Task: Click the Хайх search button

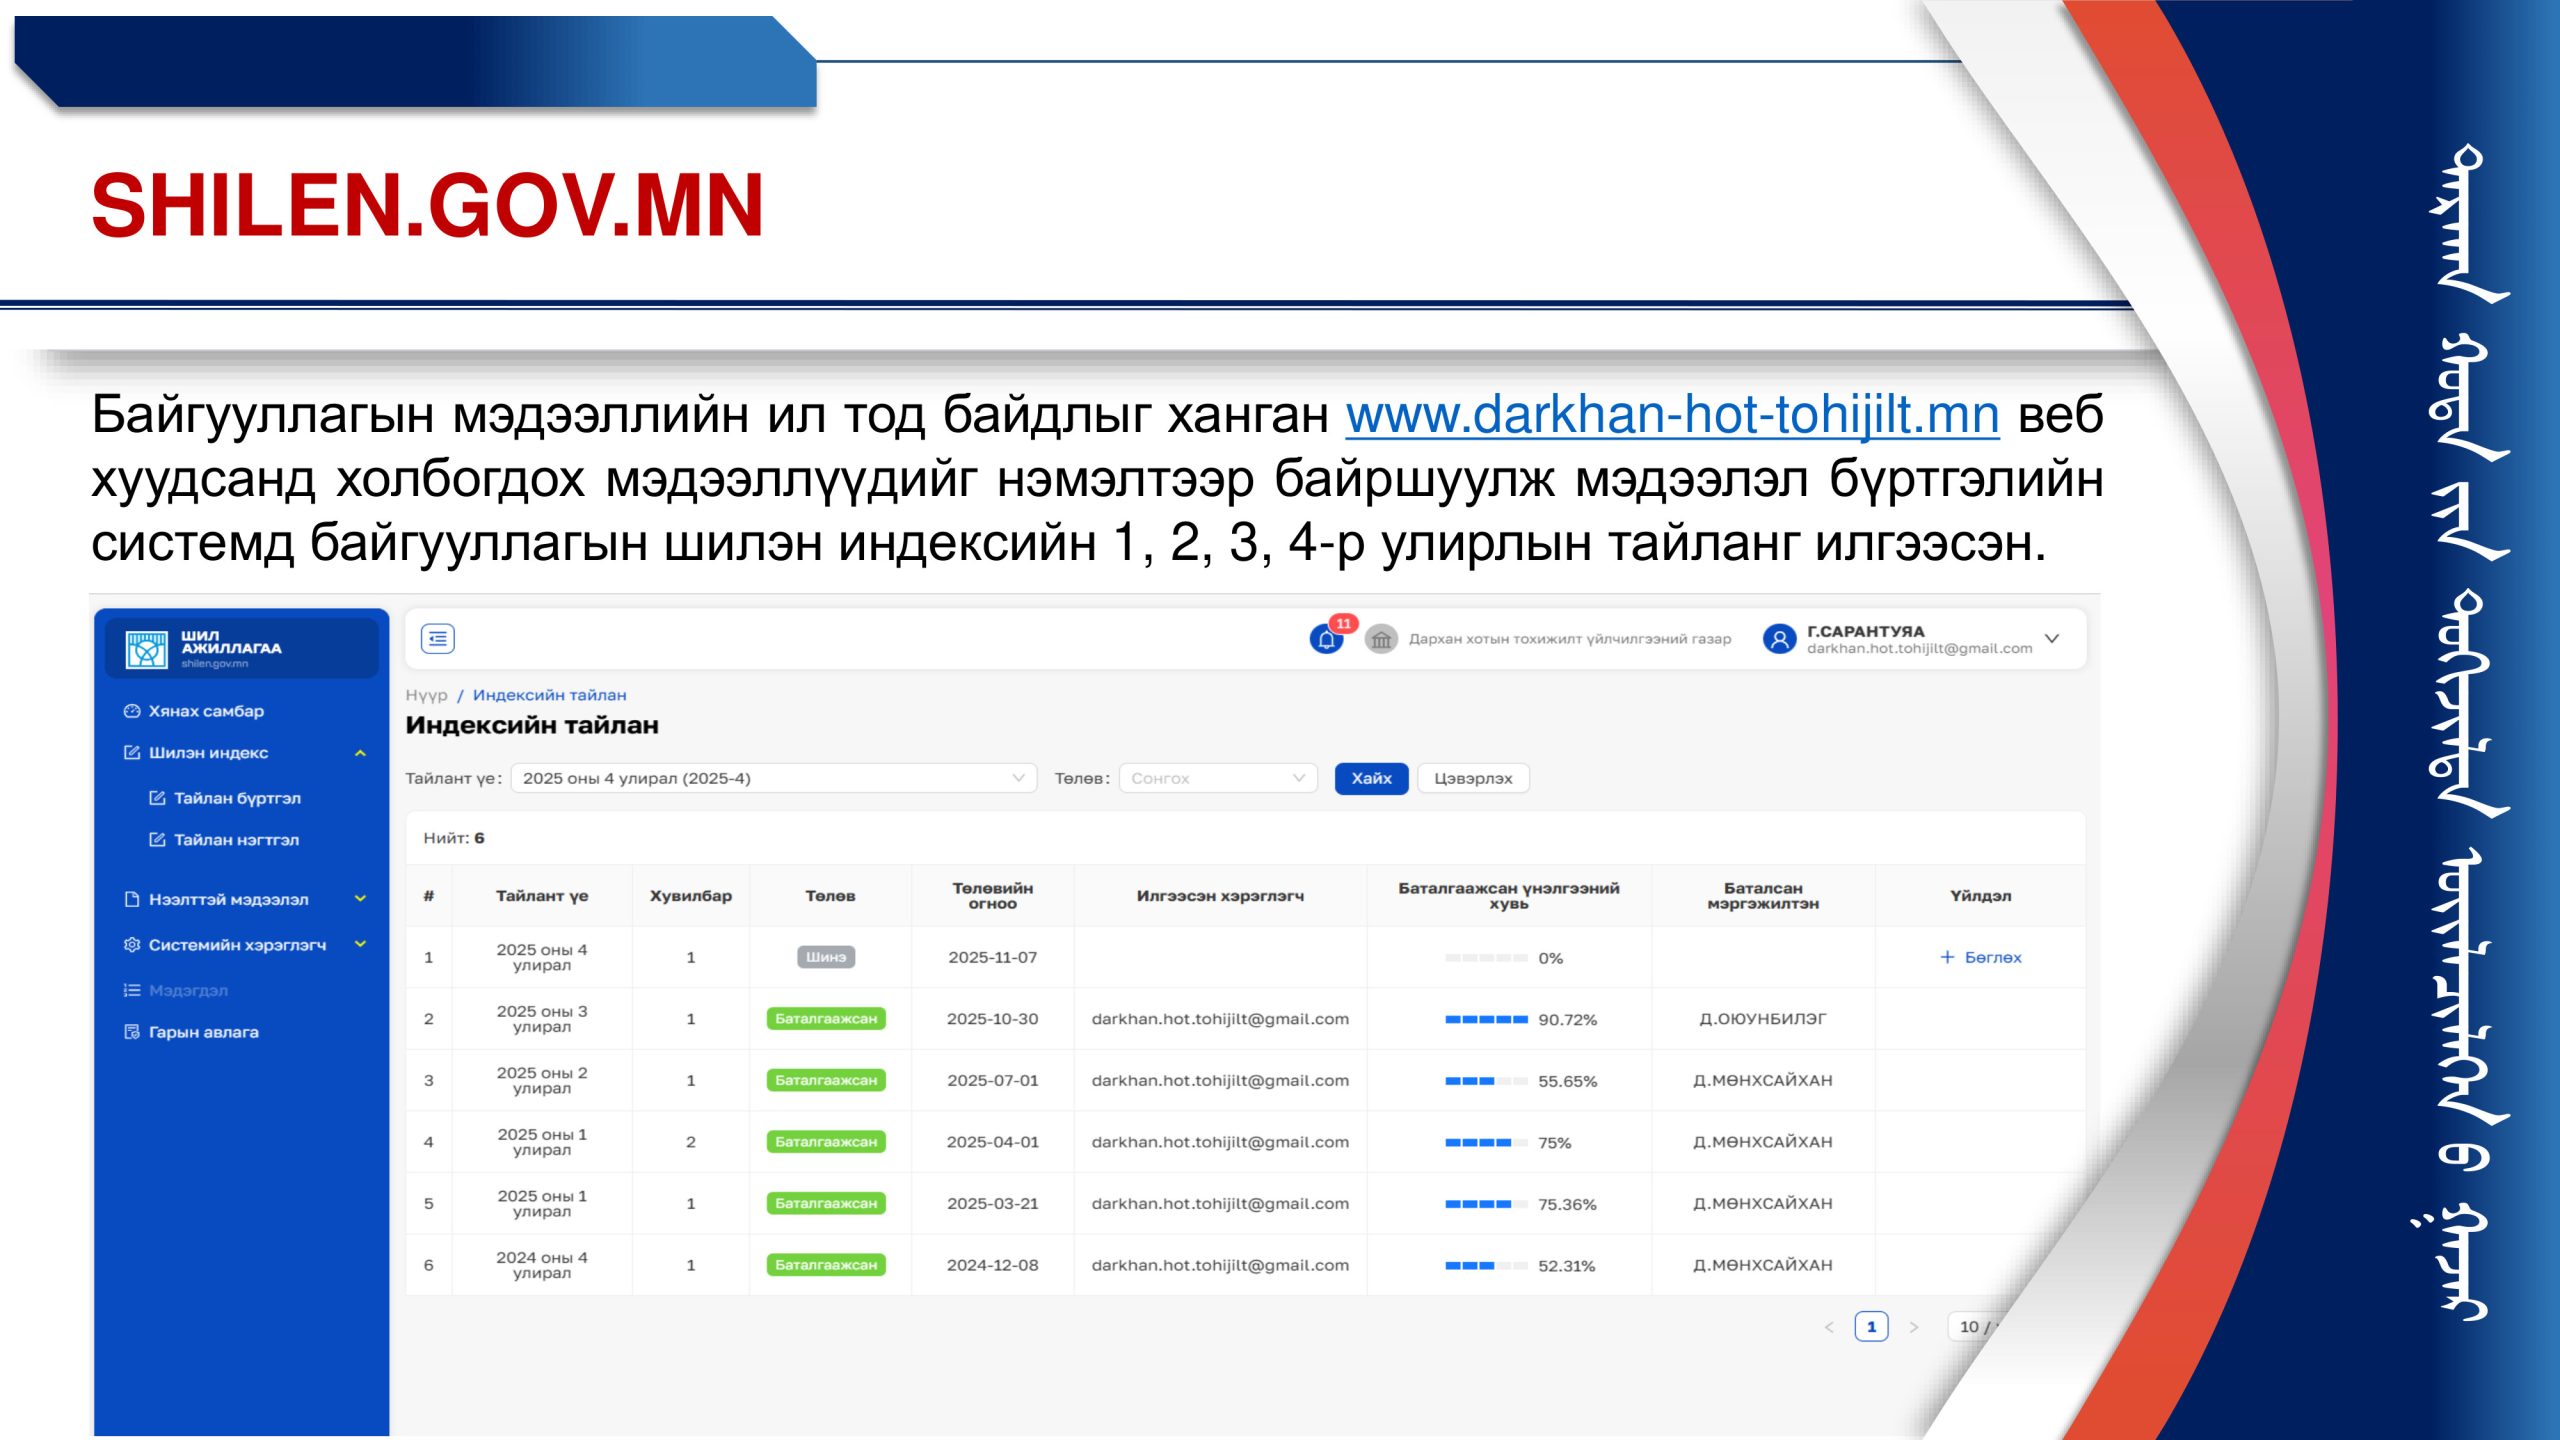Action: click(x=1371, y=778)
